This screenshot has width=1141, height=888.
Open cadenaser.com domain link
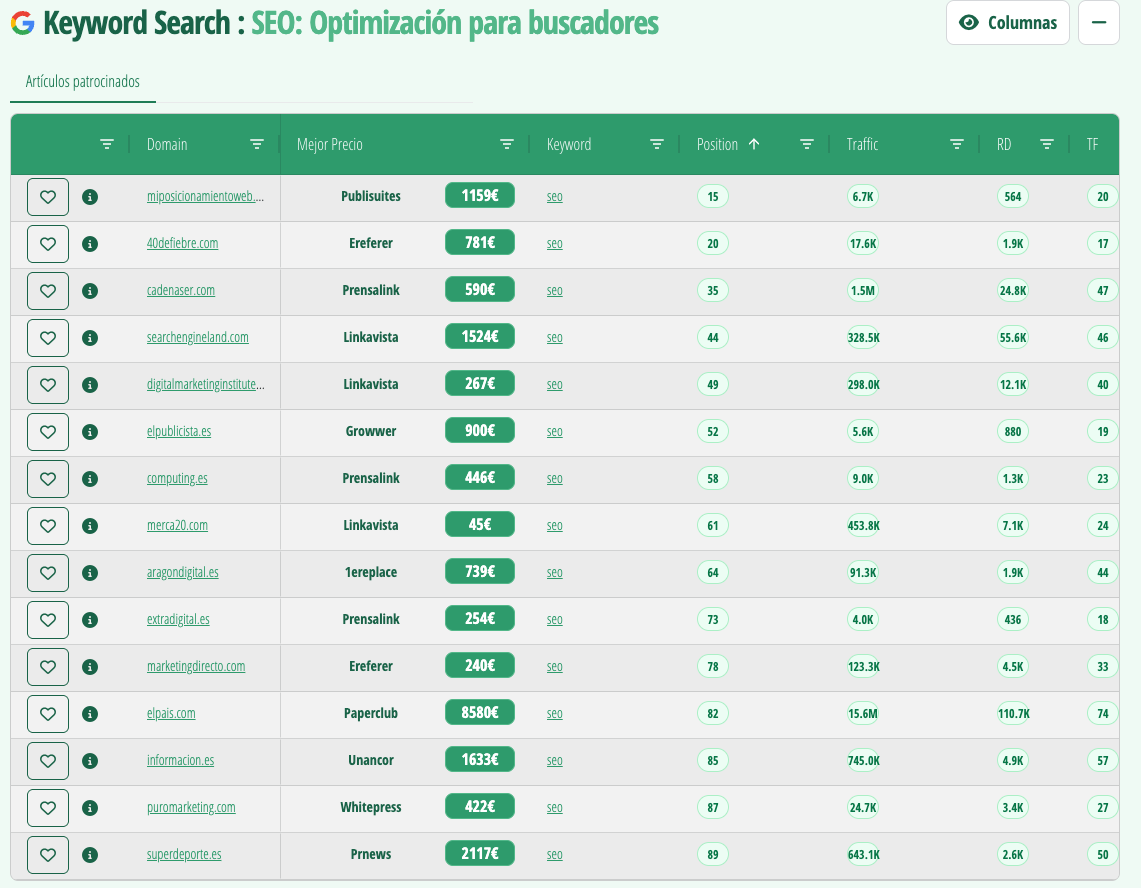tap(181, 290)
